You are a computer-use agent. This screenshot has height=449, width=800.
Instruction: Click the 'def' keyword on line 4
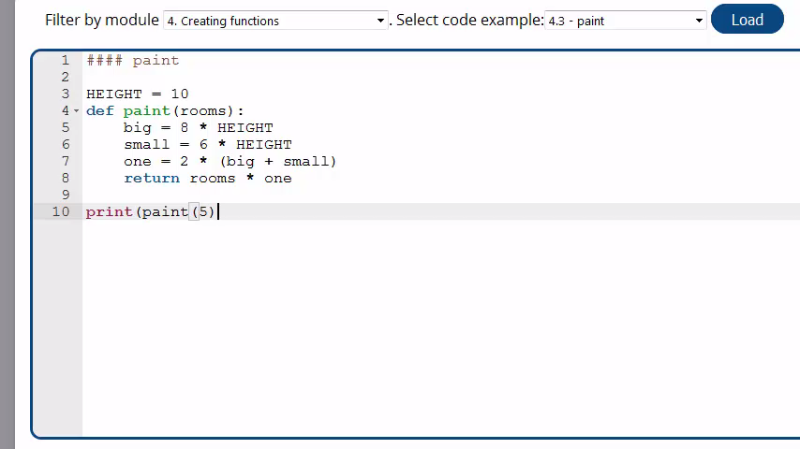pos(99,111)
